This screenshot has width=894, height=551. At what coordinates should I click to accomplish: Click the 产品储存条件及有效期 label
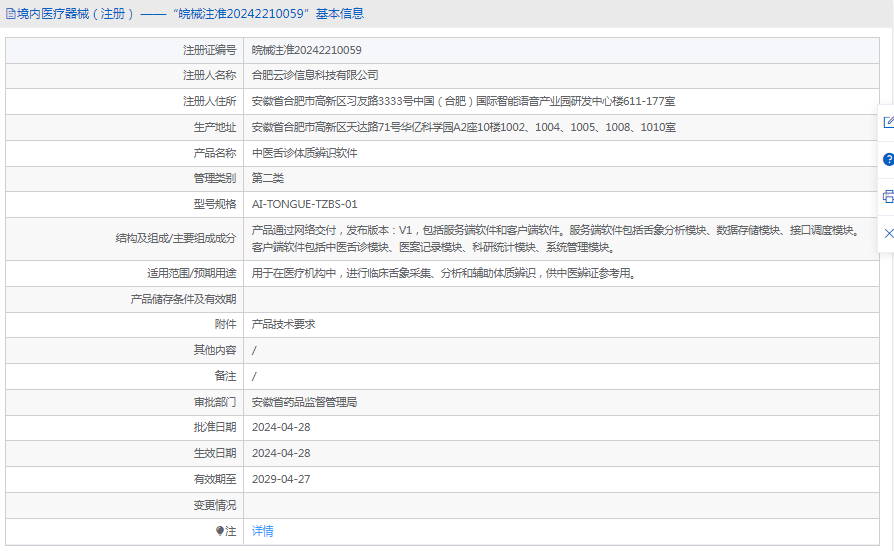[183, 299]
